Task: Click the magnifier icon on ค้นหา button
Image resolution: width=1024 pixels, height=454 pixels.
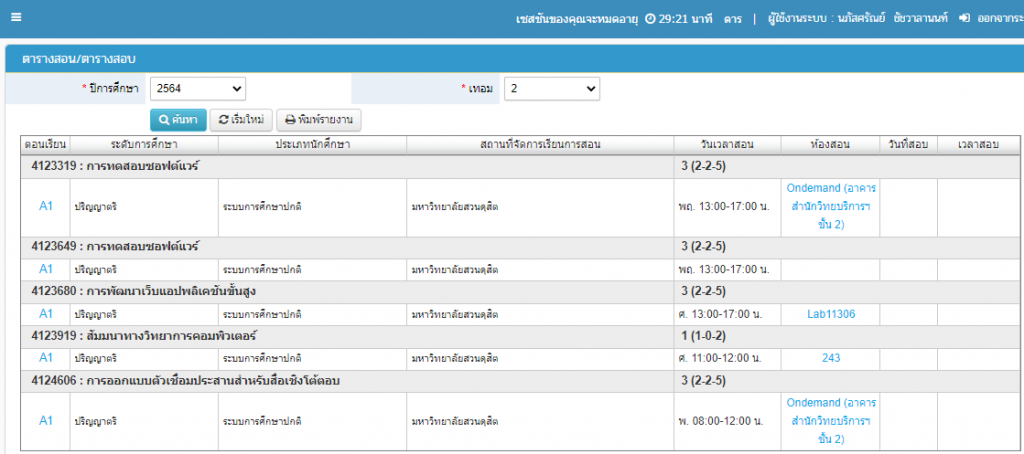Action: [x=164, y=120]
